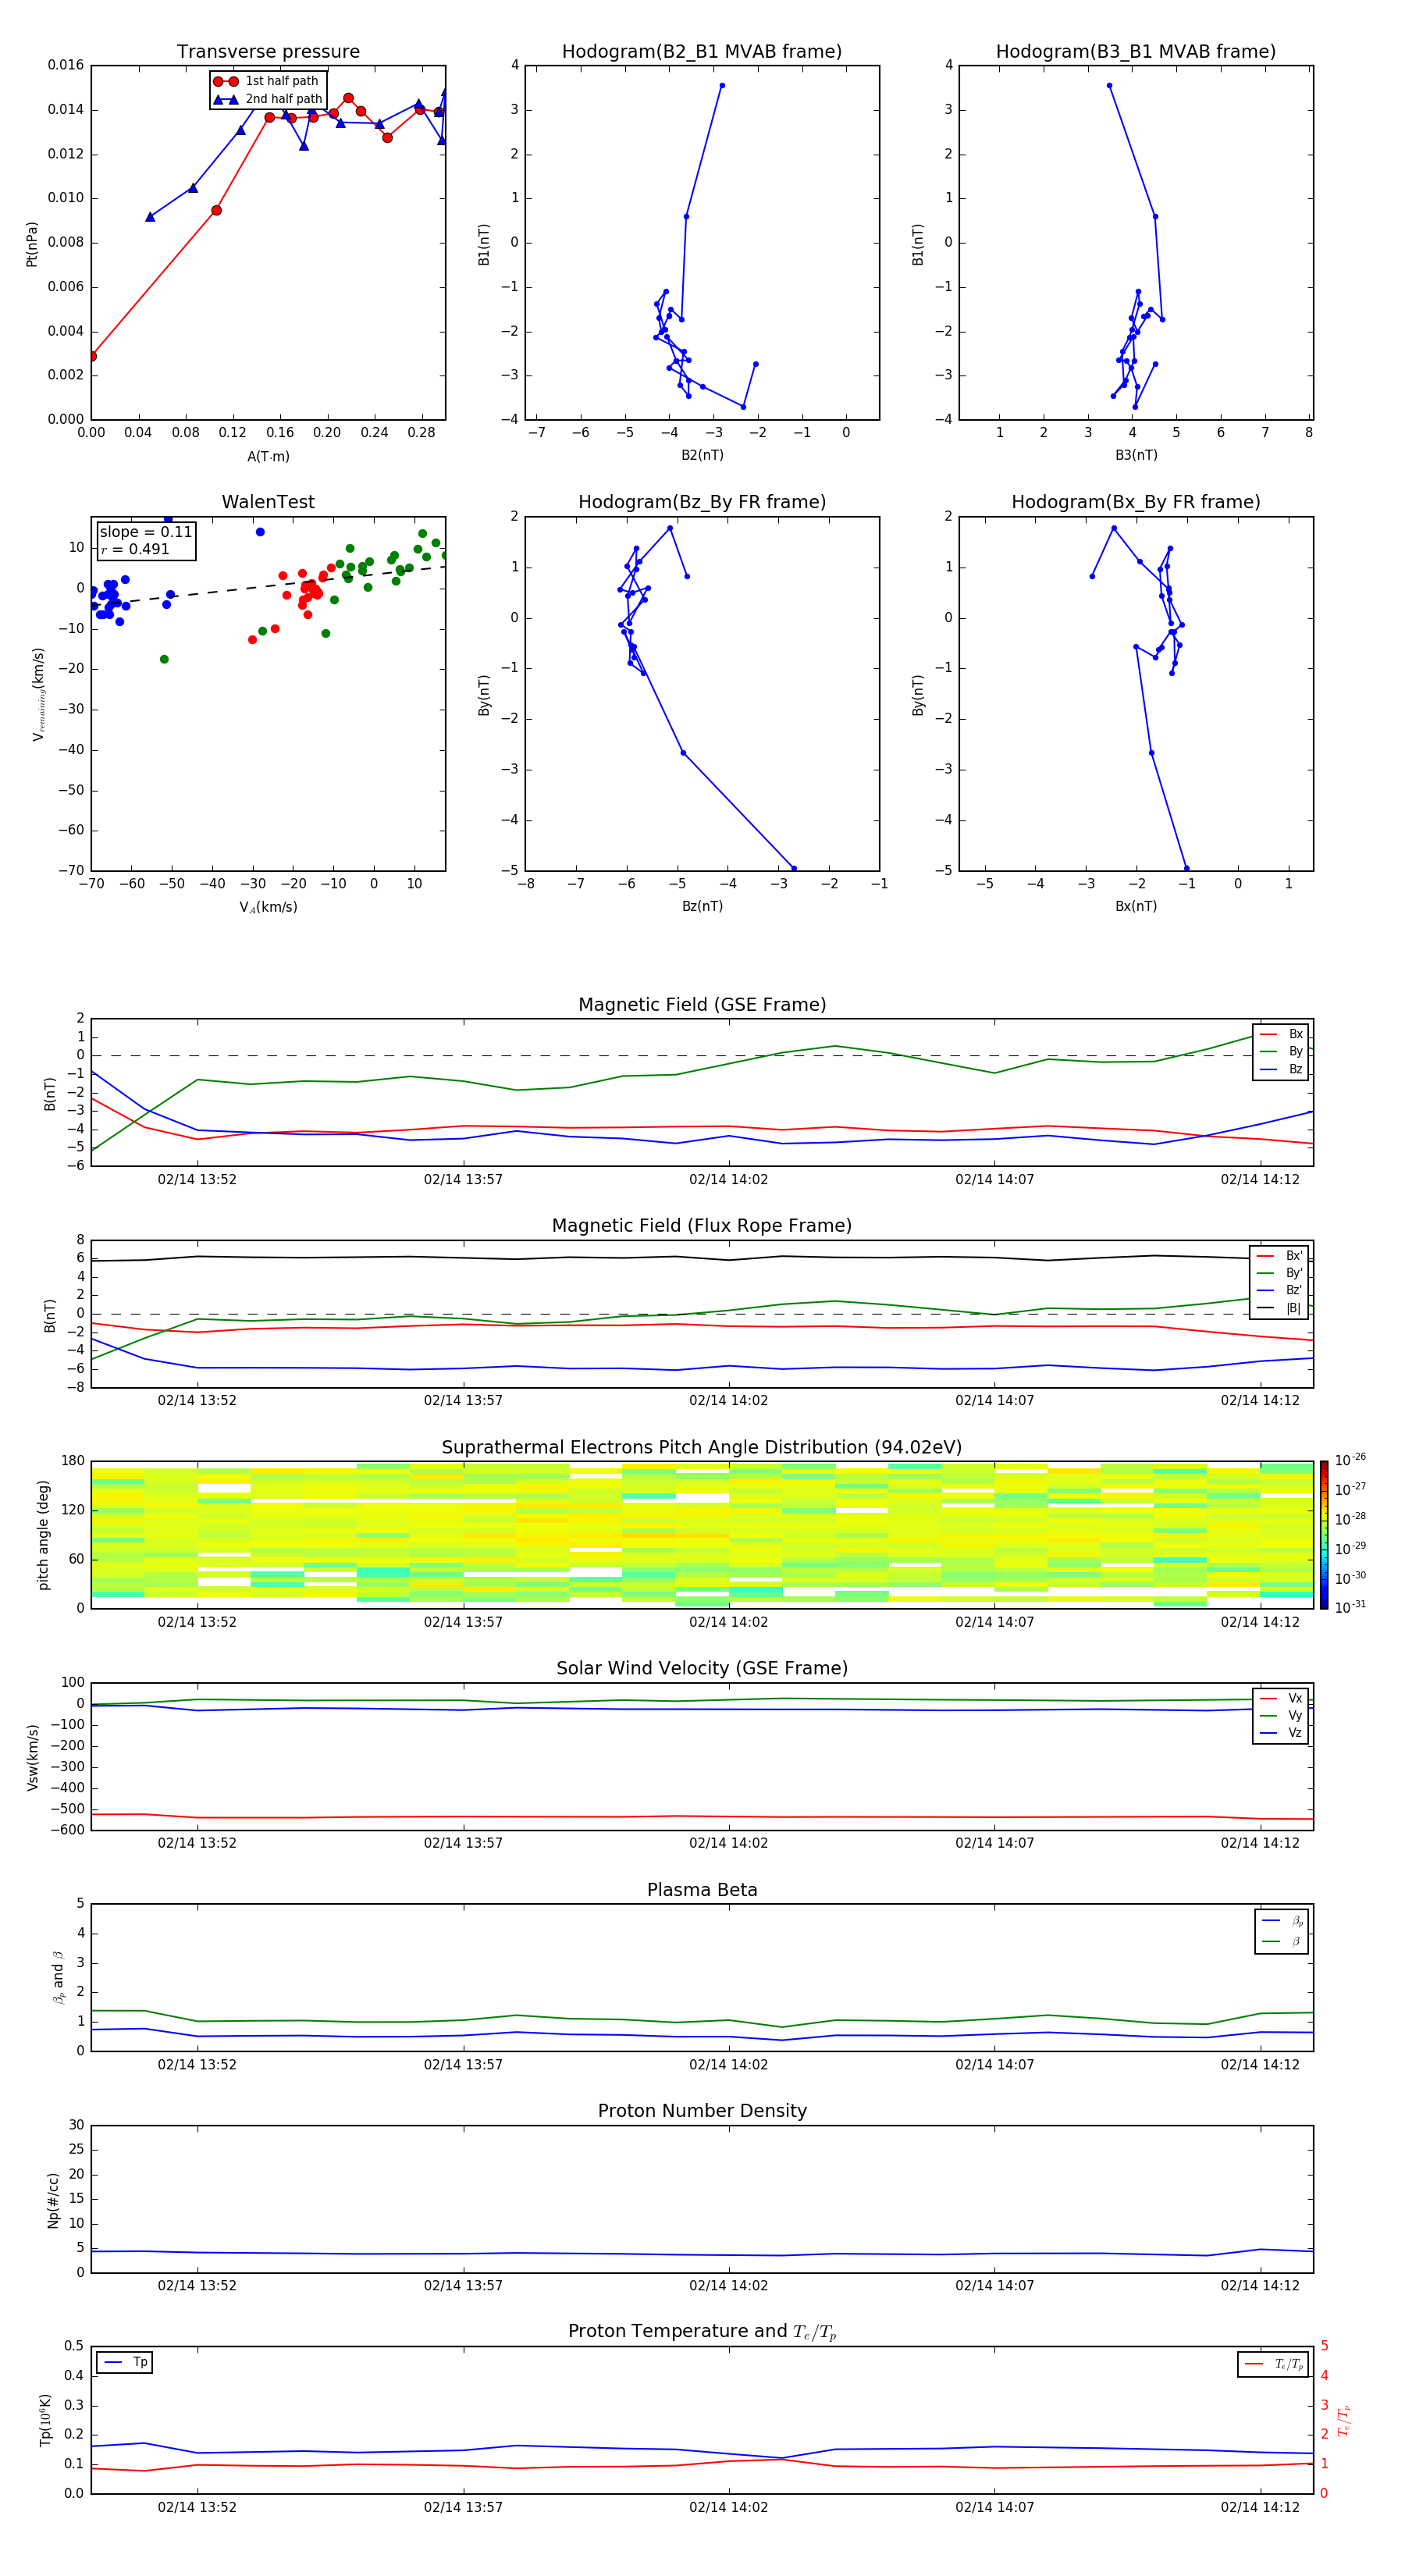Screen dimensions: 1405x2576
Task: Click the βp legend entry in Plasma Beta
Action: coord(1283,1921)
